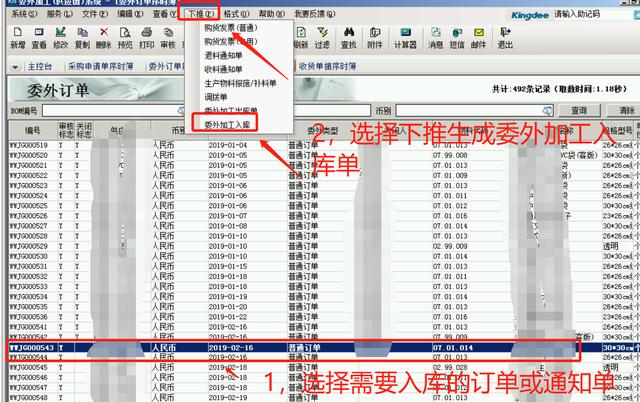Click the 编号 column header
640x402 pixels.
click(x=33, y=131)
